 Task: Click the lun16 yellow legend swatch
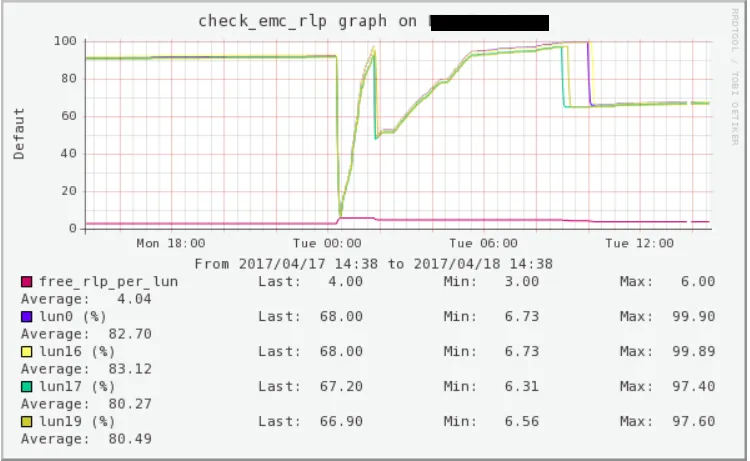(x=27, y=351)
